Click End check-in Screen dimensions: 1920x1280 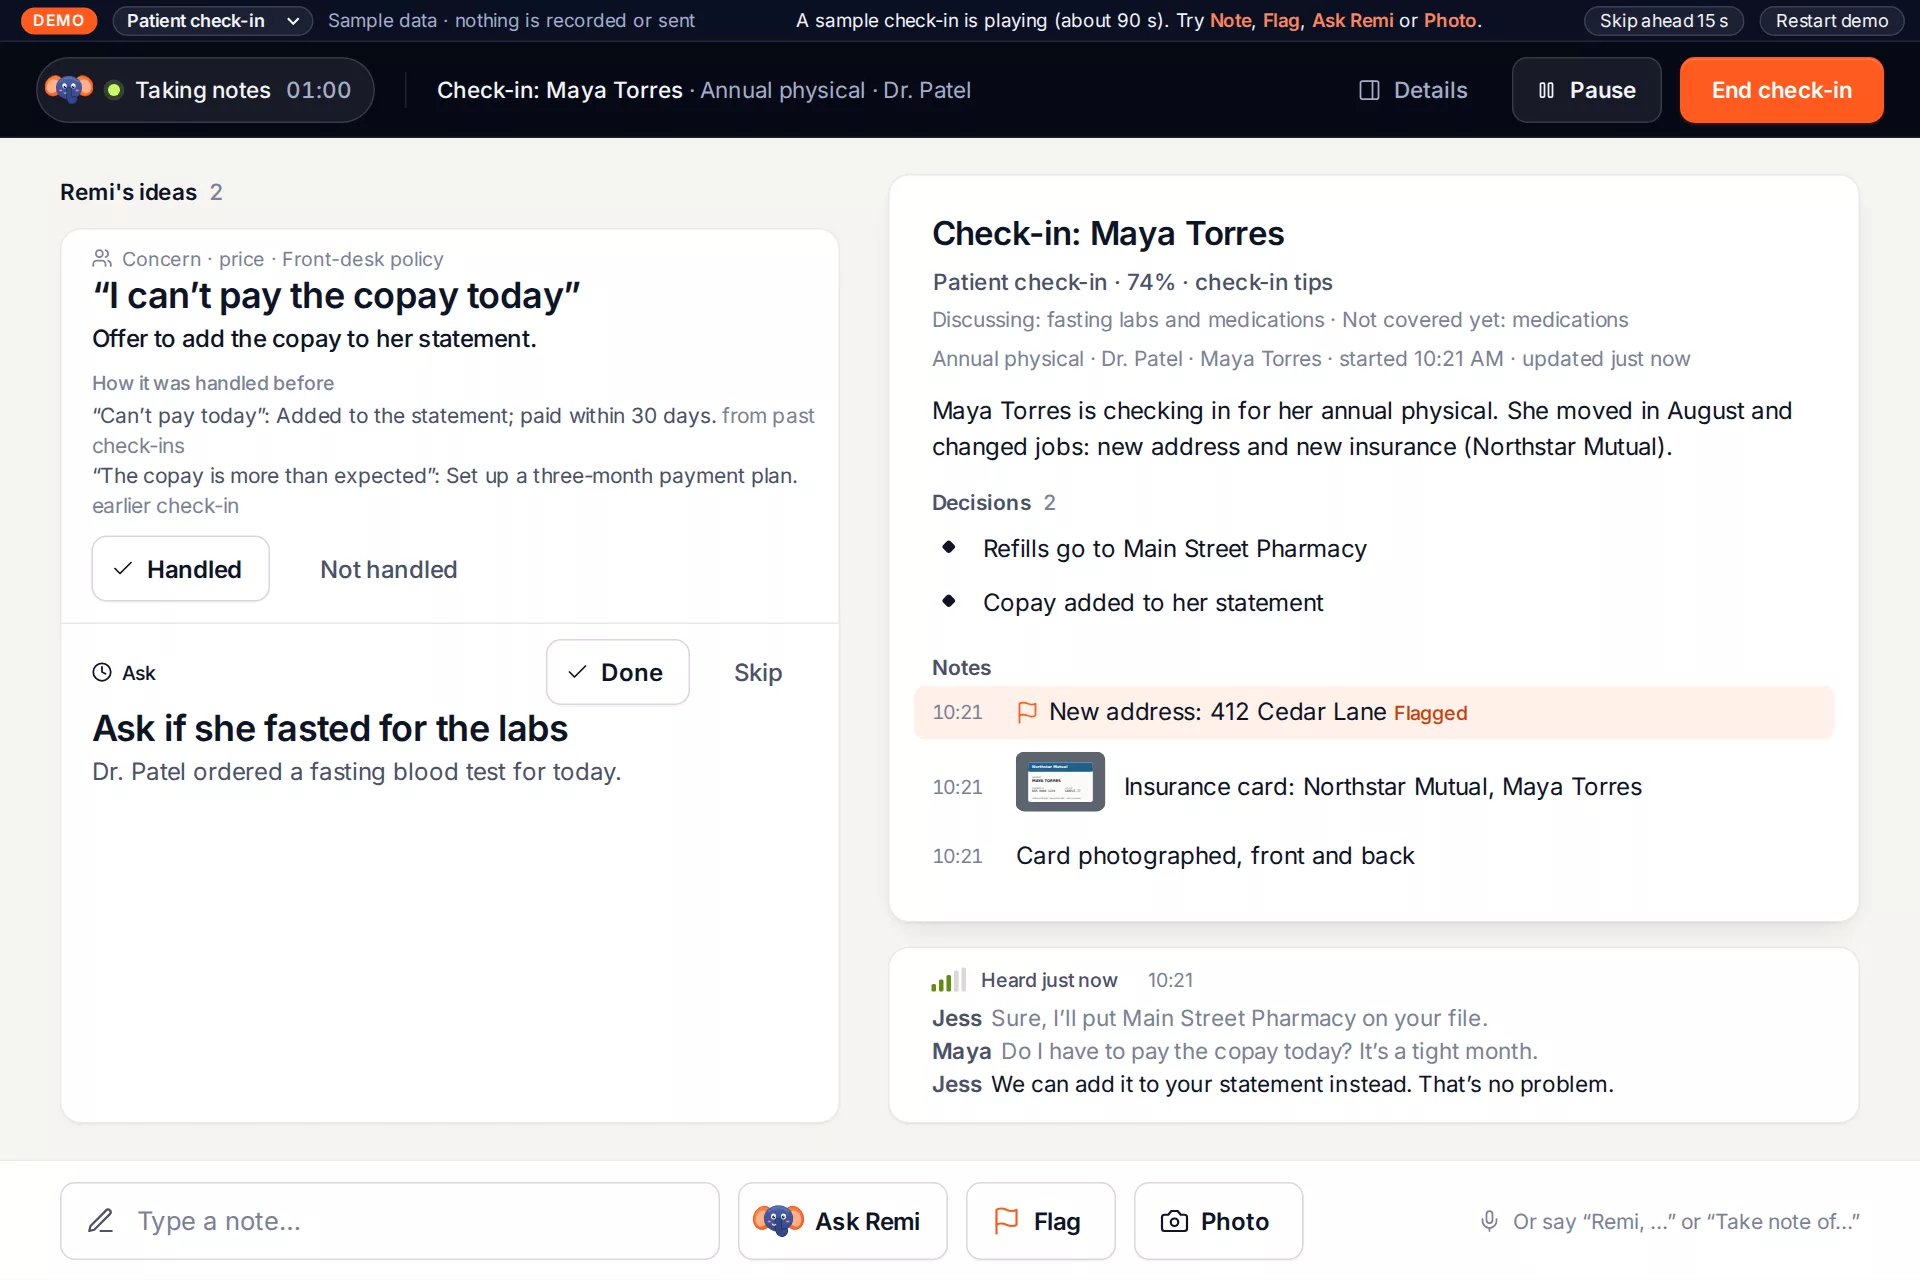click(x=1781, y=90)
